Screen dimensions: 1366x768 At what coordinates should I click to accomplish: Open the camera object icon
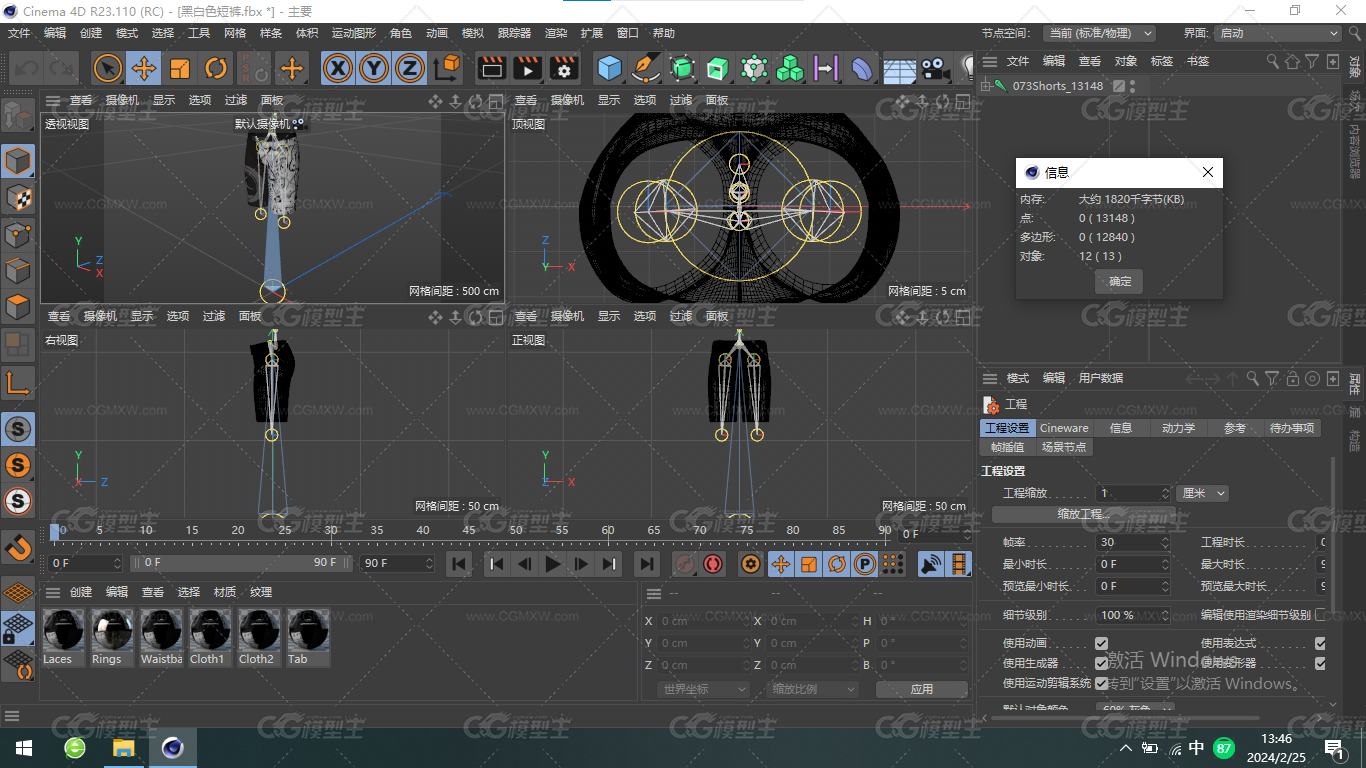point(935,68)
